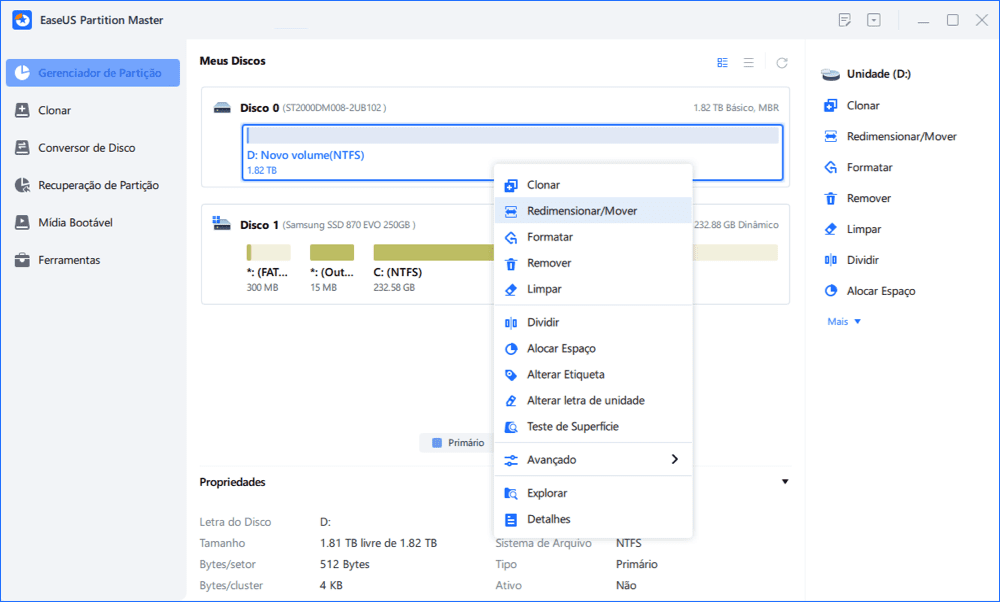
Task: Click the "232.88 GB Dinâmico" disk info
Action: click(x=737, y=225)
